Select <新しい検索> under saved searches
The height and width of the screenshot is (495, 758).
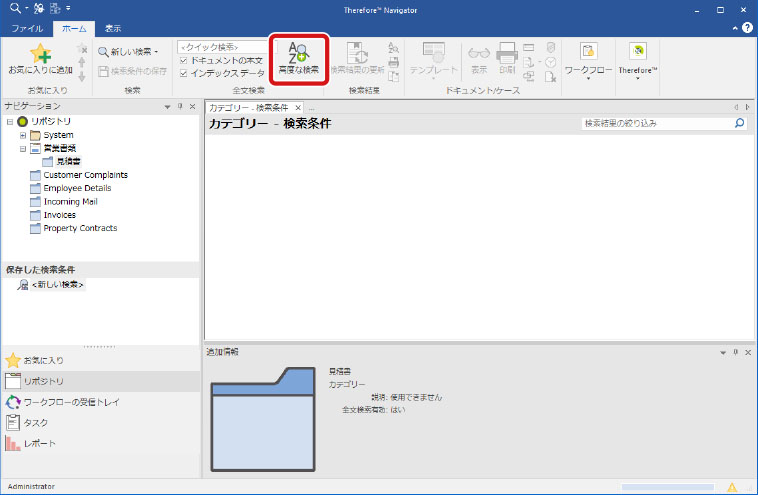pyautogui.click(x=57, y=285)
